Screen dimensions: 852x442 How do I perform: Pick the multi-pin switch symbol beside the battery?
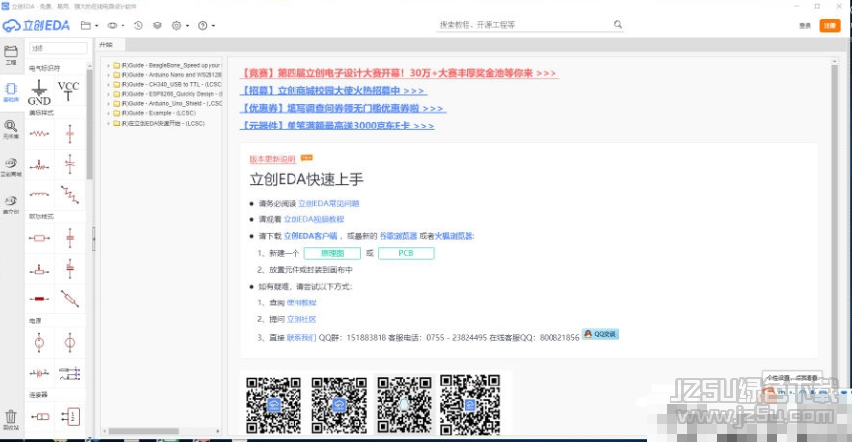click(70, 373)
